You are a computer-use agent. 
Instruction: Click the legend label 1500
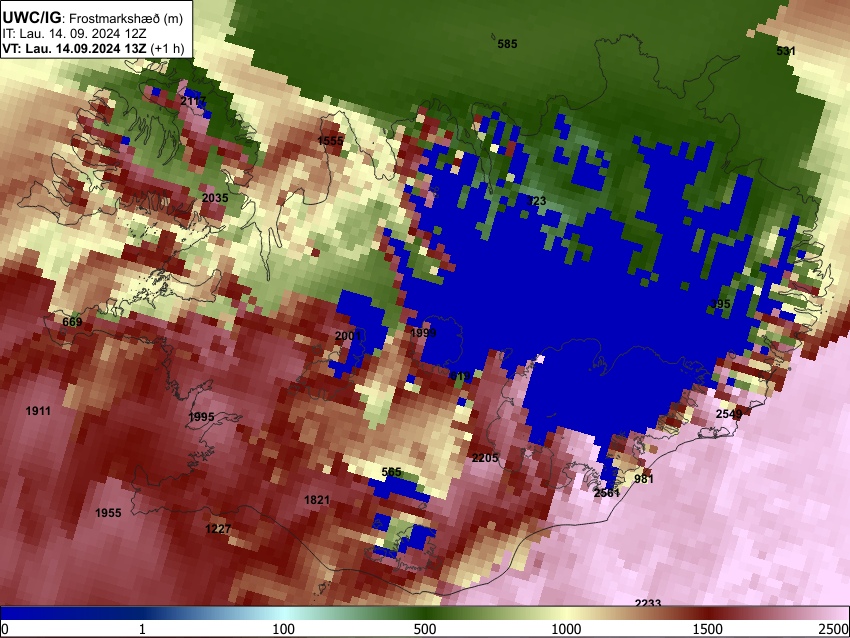tap(707, 629)
